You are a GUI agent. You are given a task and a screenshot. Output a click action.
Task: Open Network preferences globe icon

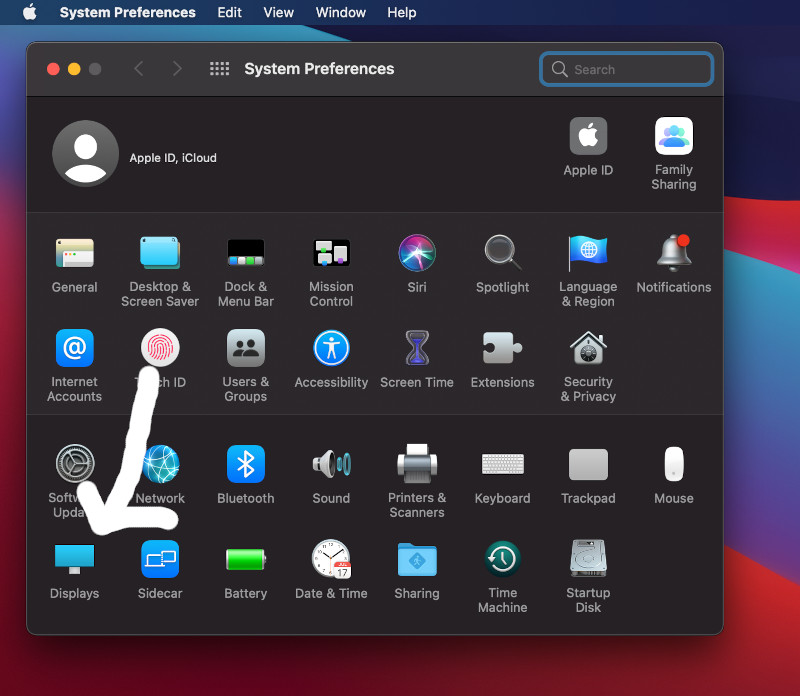coord(161,464)
